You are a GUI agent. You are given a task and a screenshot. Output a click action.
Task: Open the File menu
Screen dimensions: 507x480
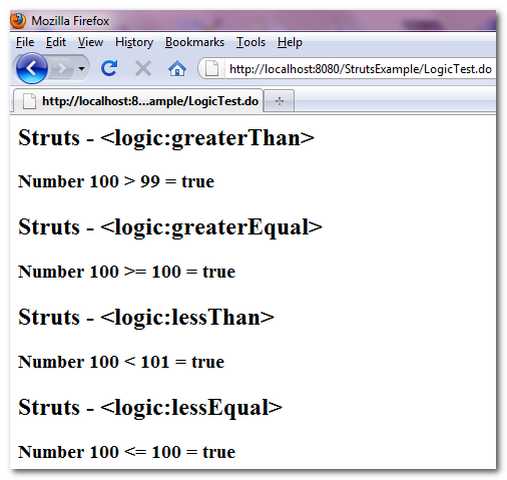(25, 42)
